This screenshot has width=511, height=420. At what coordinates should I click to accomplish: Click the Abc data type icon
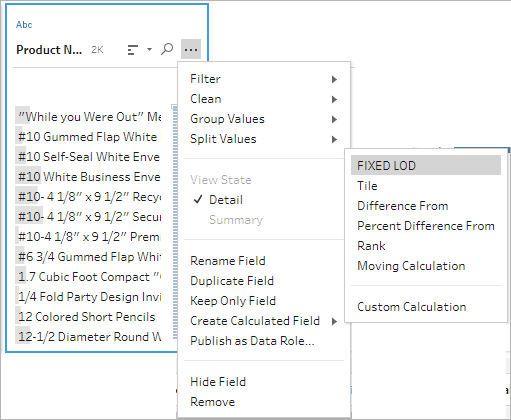tap(24, 25)
